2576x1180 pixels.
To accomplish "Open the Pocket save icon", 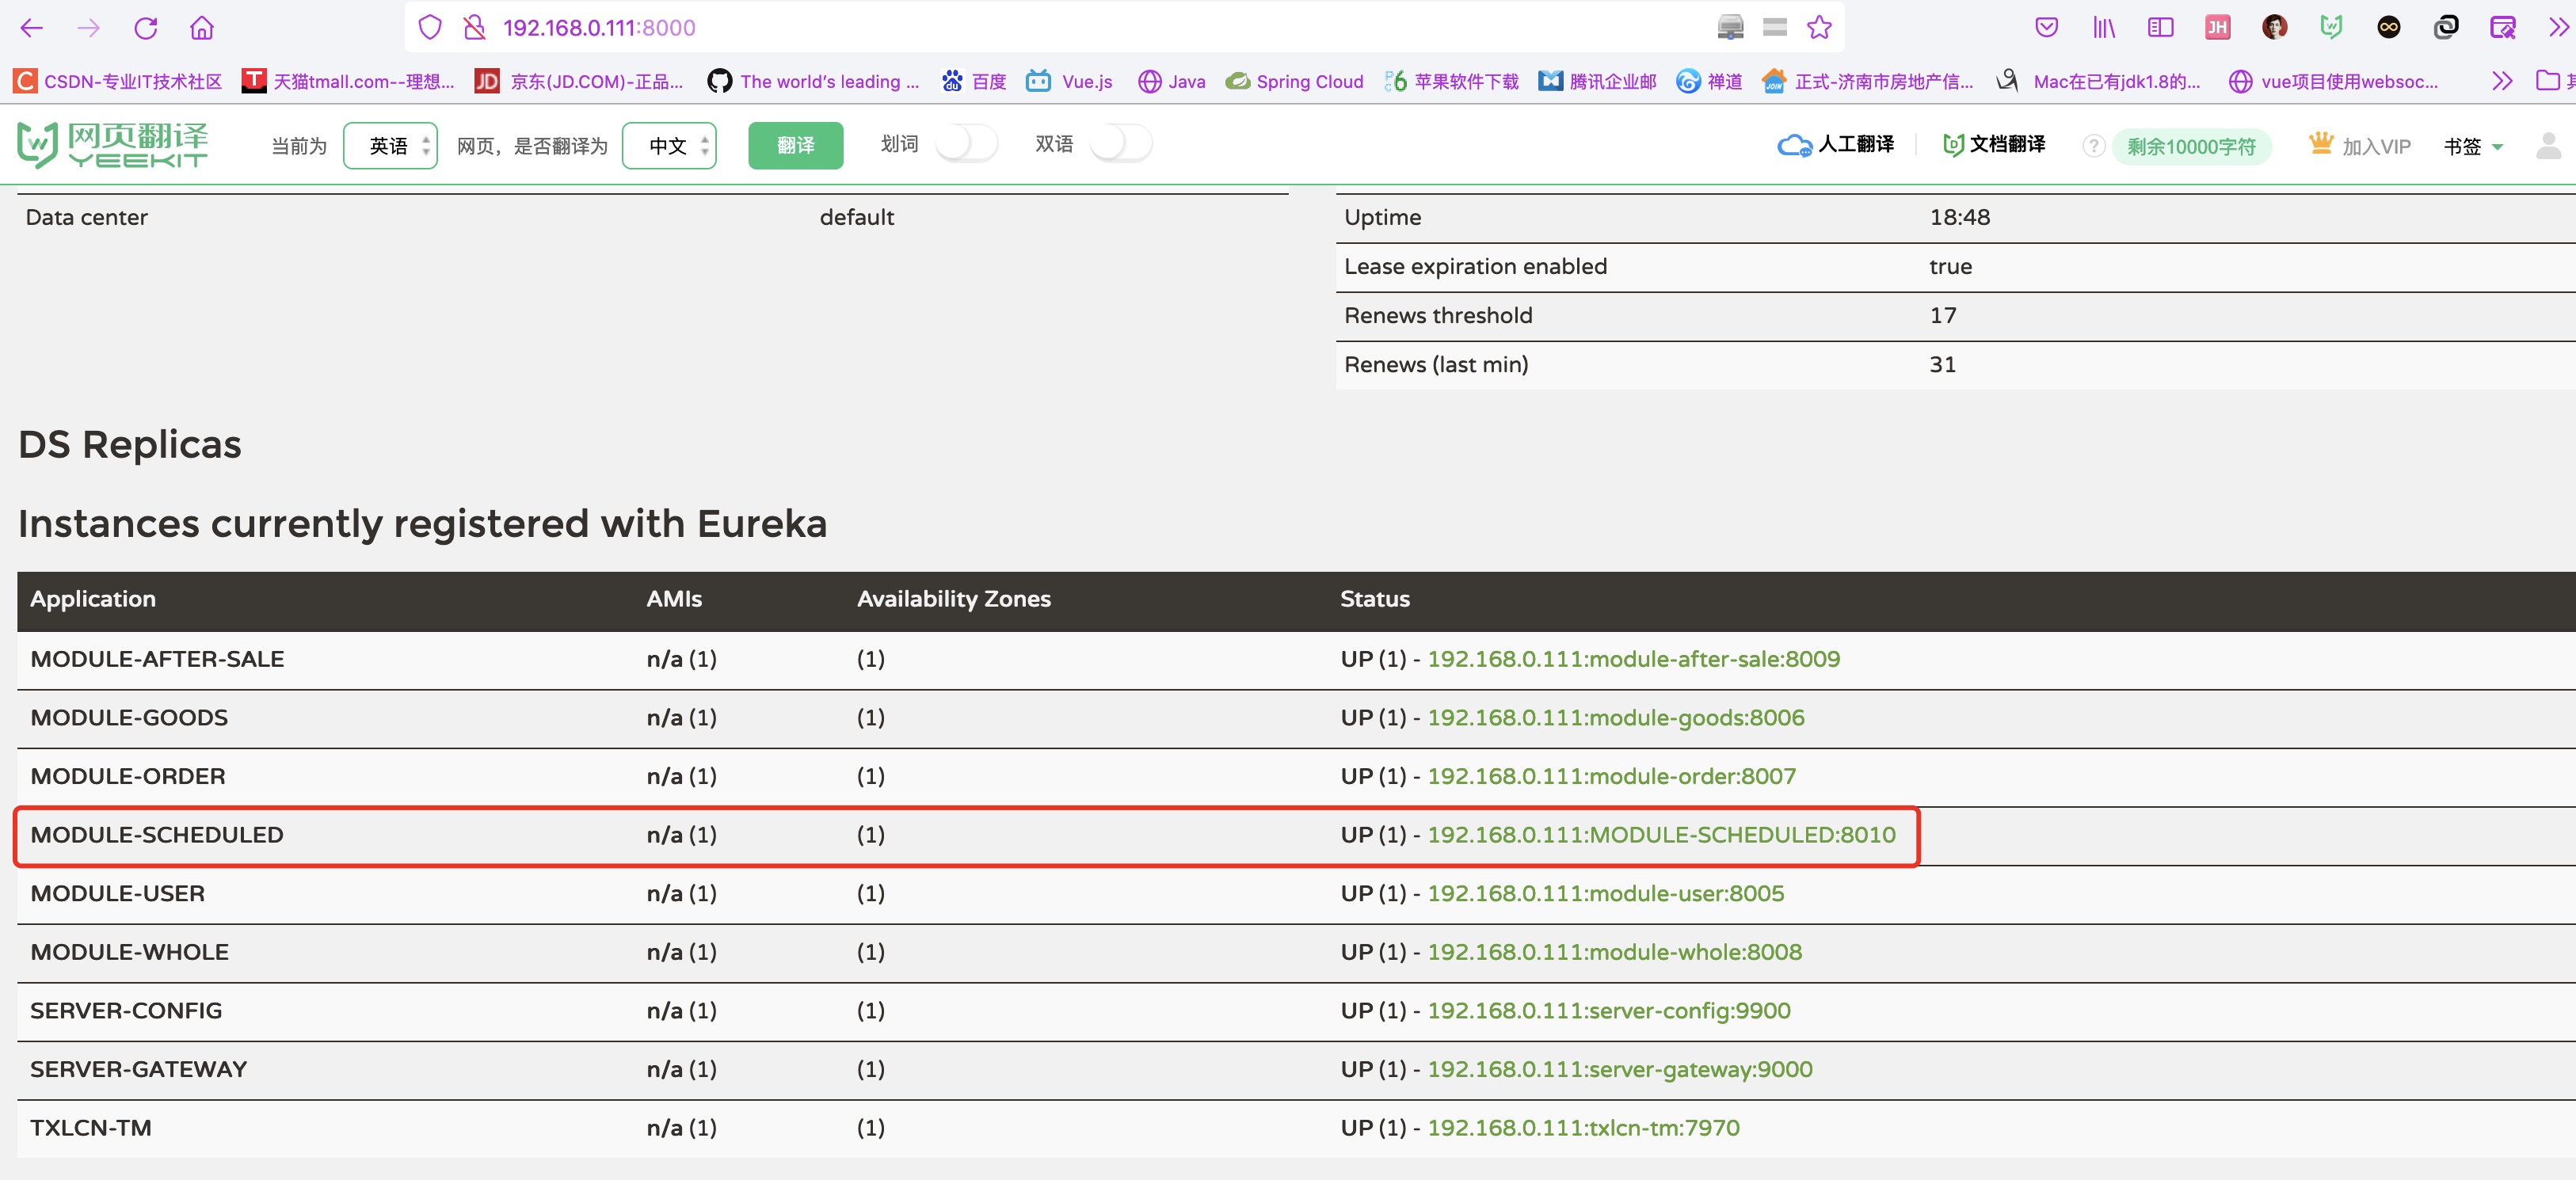I will 2046,28.
